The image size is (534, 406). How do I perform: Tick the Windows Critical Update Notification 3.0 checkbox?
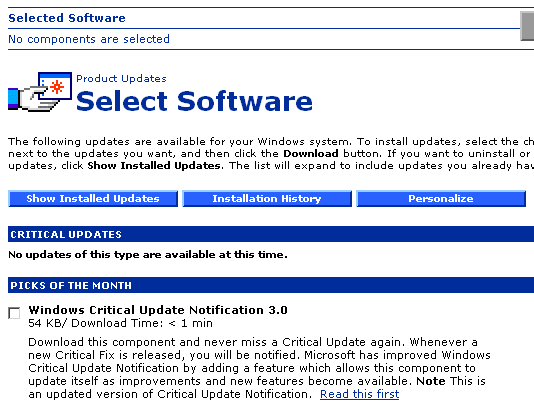coord(14,313)
